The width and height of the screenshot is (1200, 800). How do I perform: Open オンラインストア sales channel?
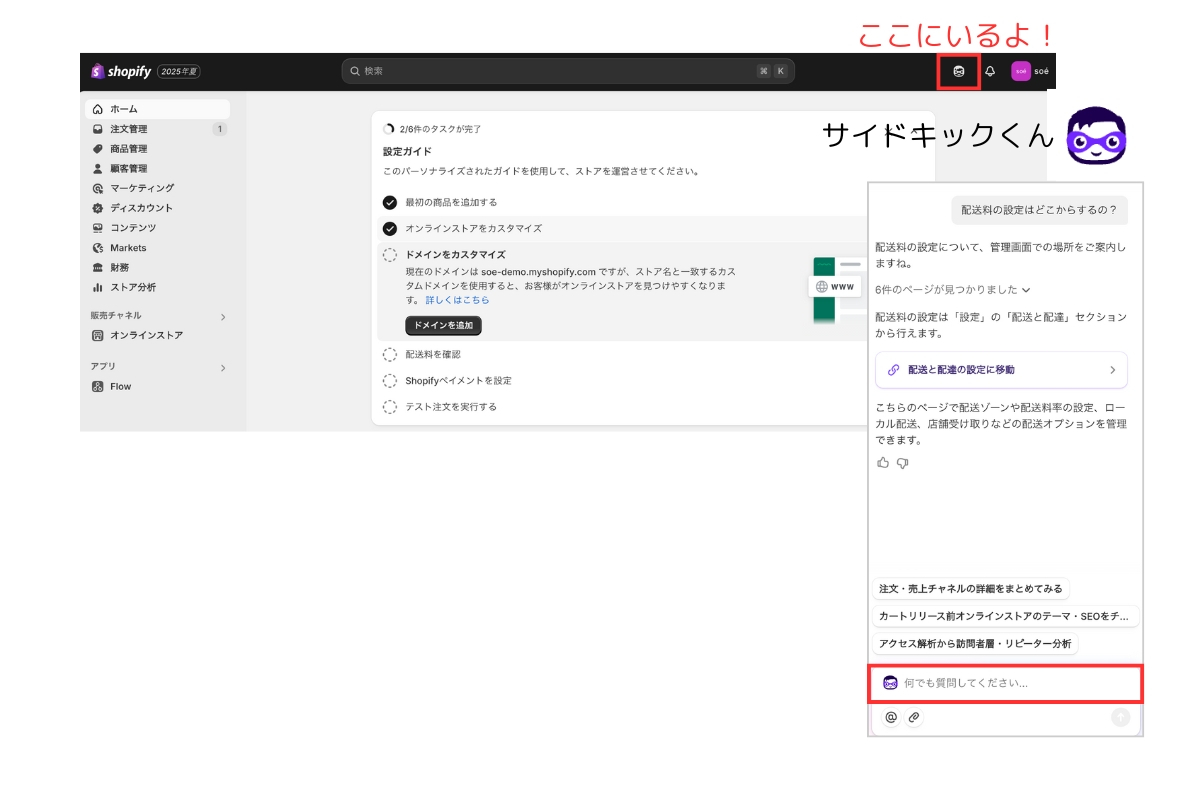159,336
